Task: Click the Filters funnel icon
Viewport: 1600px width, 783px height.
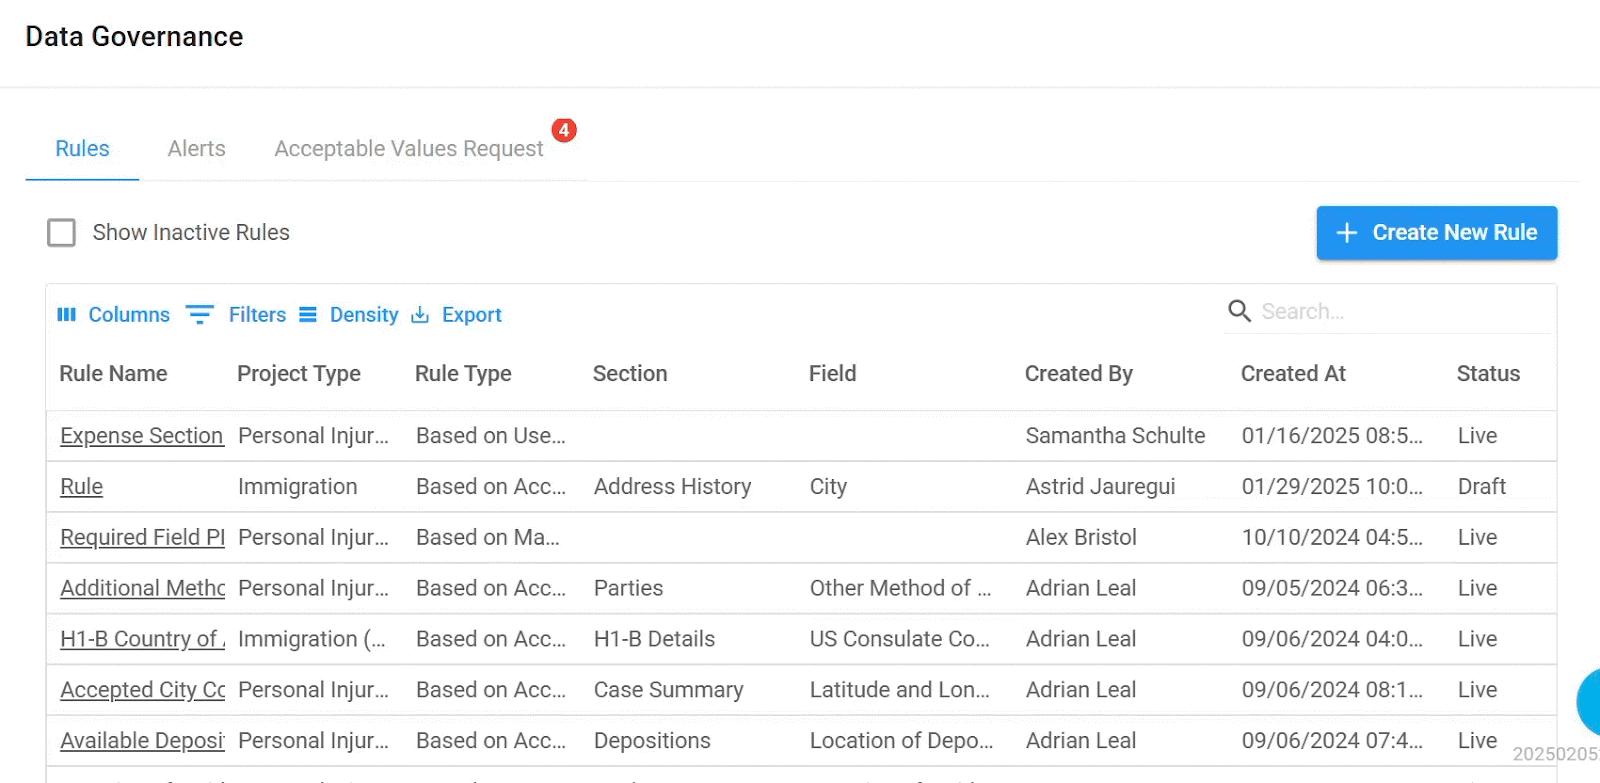Action: point(200,315)
